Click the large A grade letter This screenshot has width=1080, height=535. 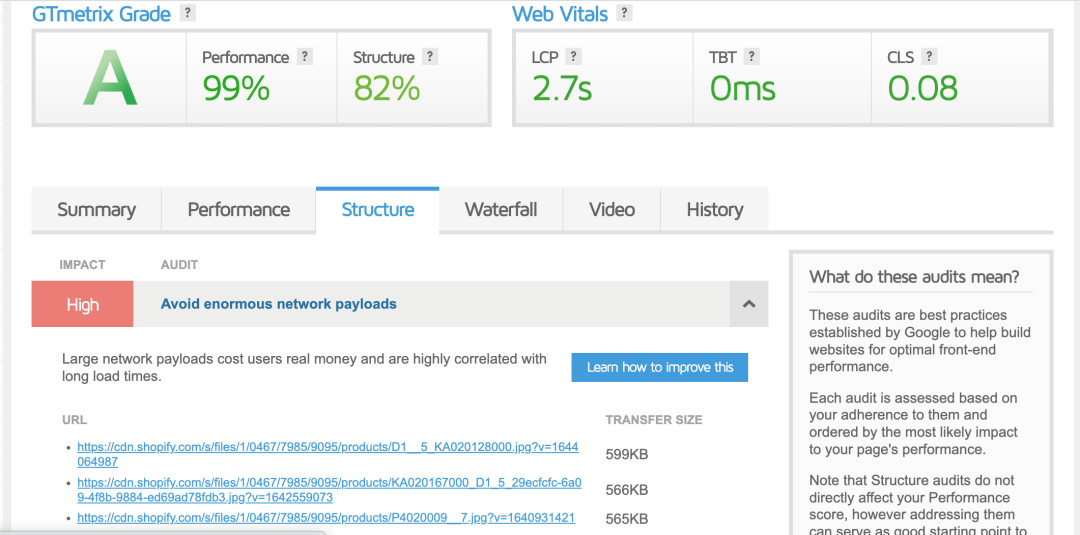(110, 80)
